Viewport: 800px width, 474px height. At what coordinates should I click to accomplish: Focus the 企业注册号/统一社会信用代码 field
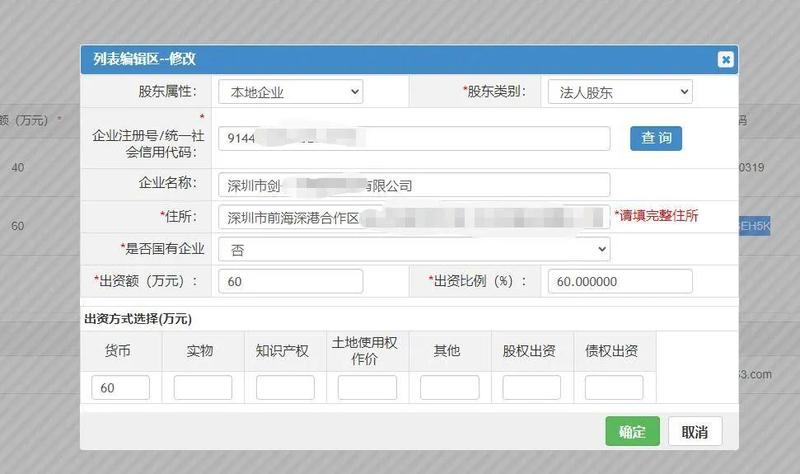click(414, 138)
